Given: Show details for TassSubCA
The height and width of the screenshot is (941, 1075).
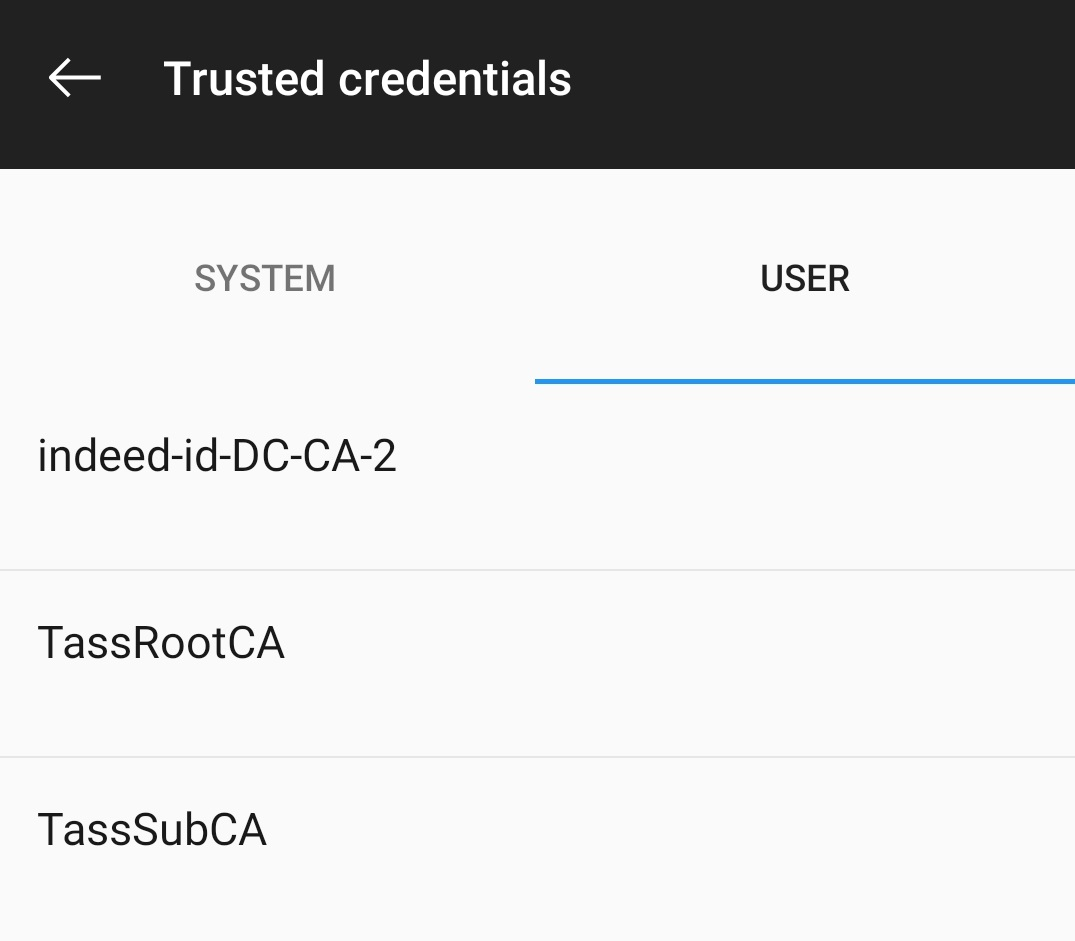Looking at the screenshot, I should point(152,830).
